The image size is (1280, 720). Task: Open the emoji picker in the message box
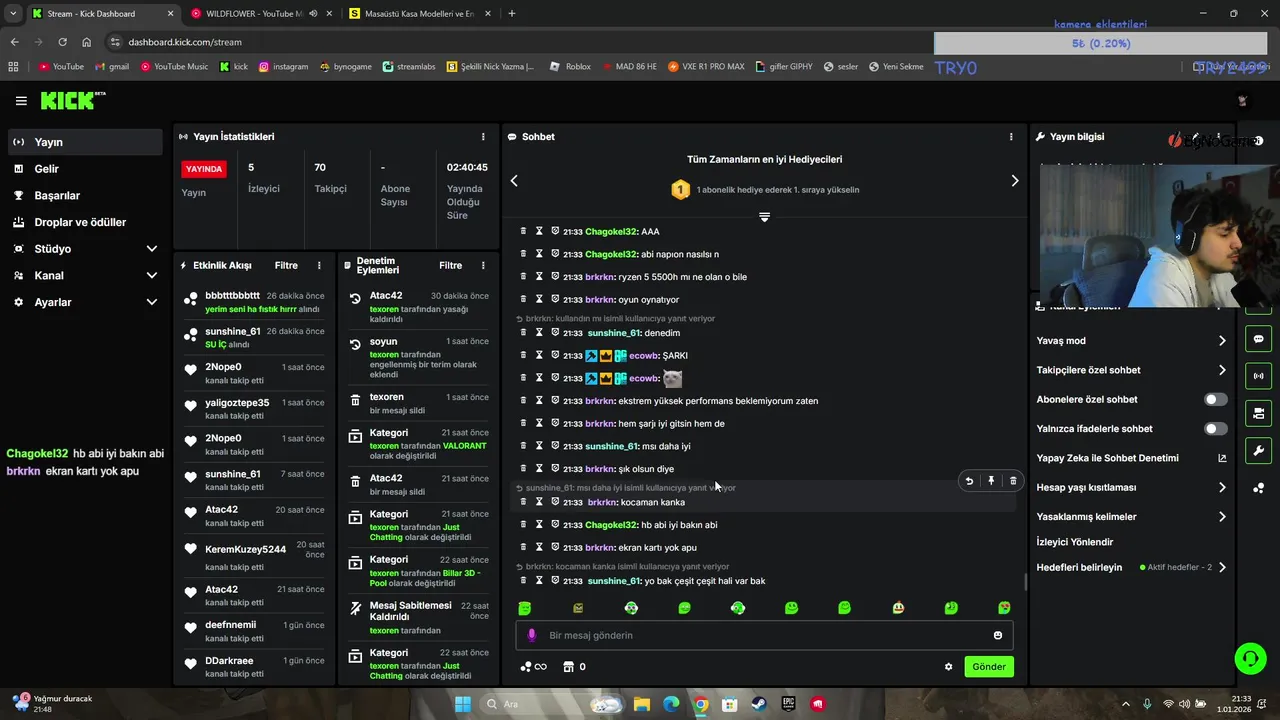pos(997,635)
